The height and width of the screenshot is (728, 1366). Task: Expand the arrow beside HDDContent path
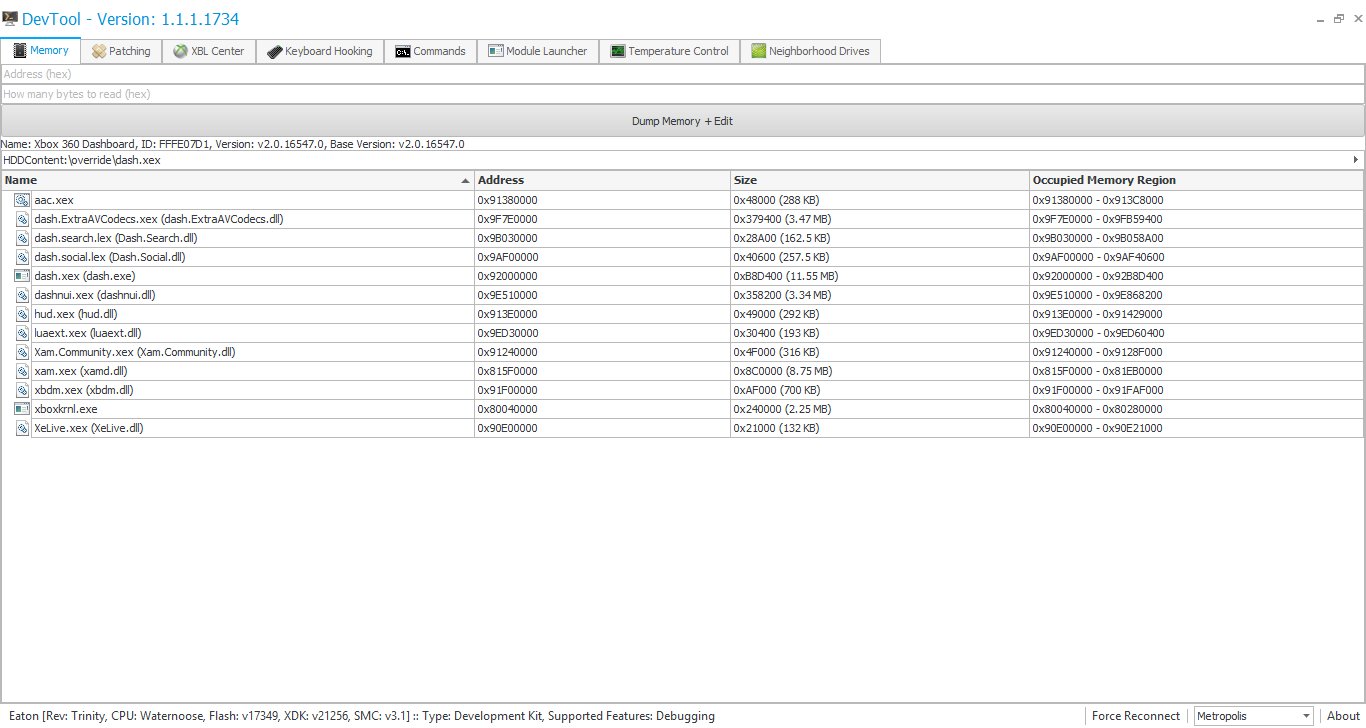tap(1356, 160)
